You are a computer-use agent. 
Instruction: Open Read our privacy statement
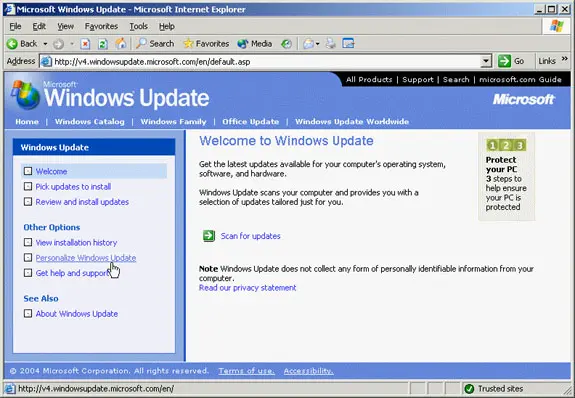coord(248,288)
